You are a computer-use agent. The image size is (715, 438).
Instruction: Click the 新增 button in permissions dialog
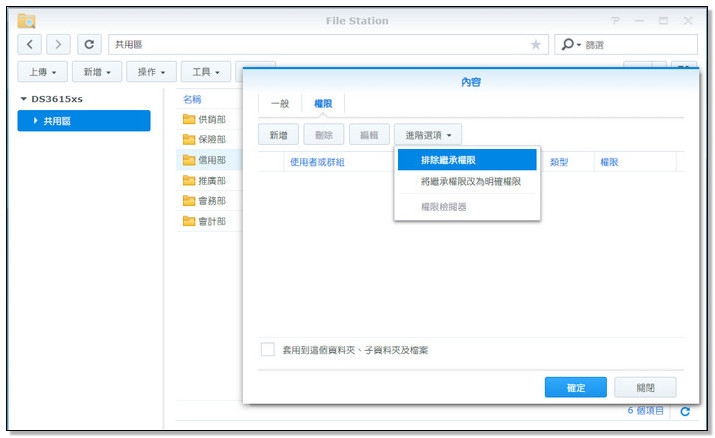(277, 134)
